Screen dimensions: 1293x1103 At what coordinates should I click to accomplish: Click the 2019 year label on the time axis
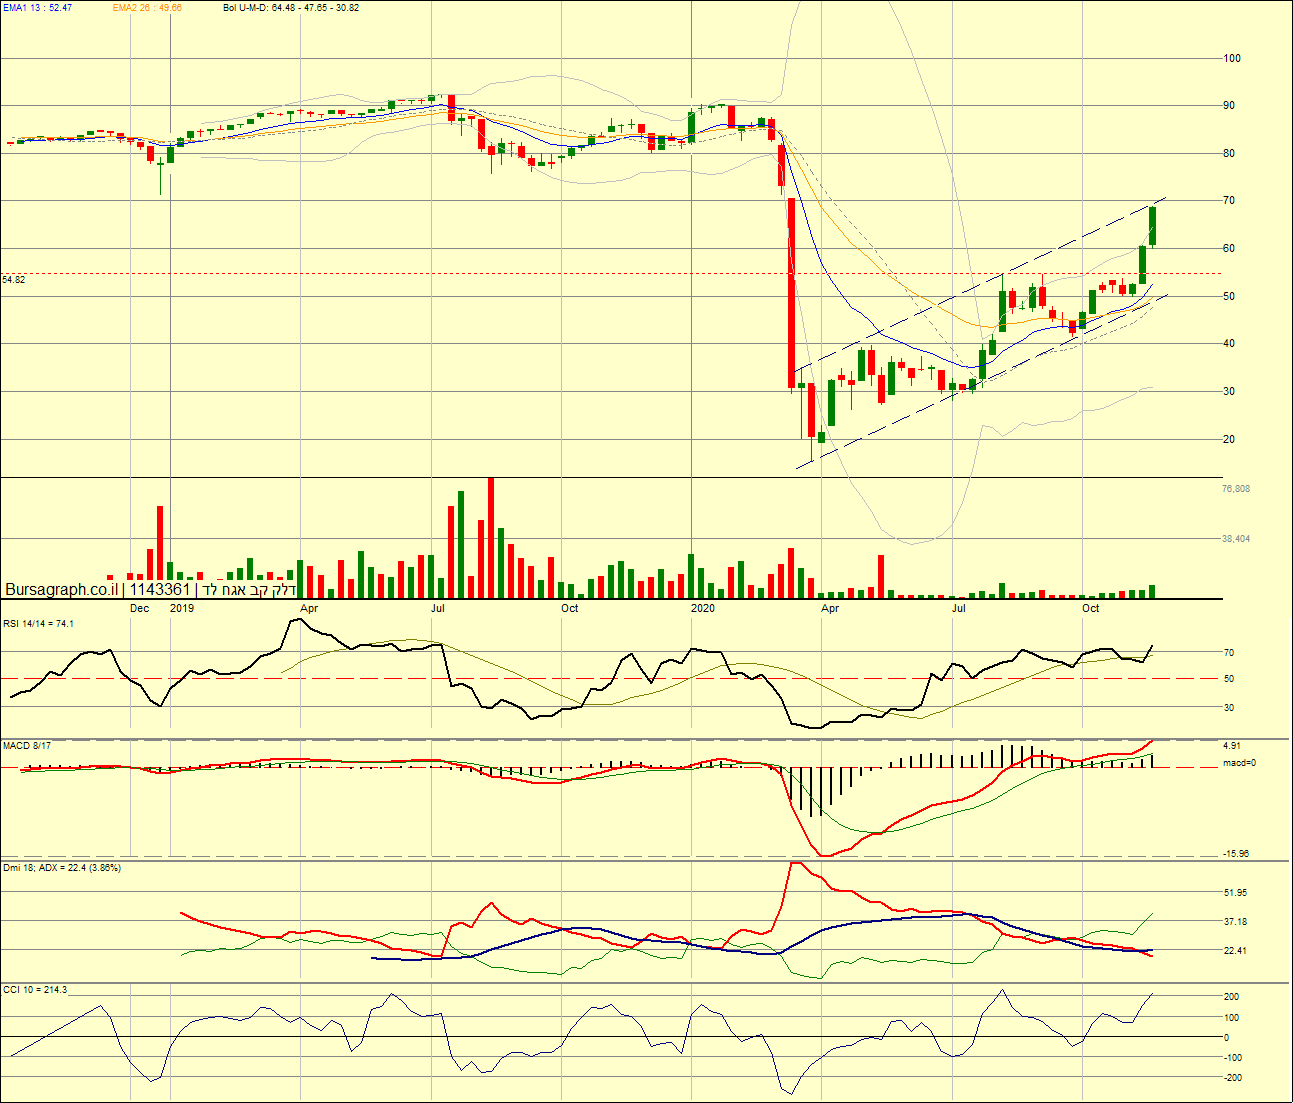[x=181, y=608]
